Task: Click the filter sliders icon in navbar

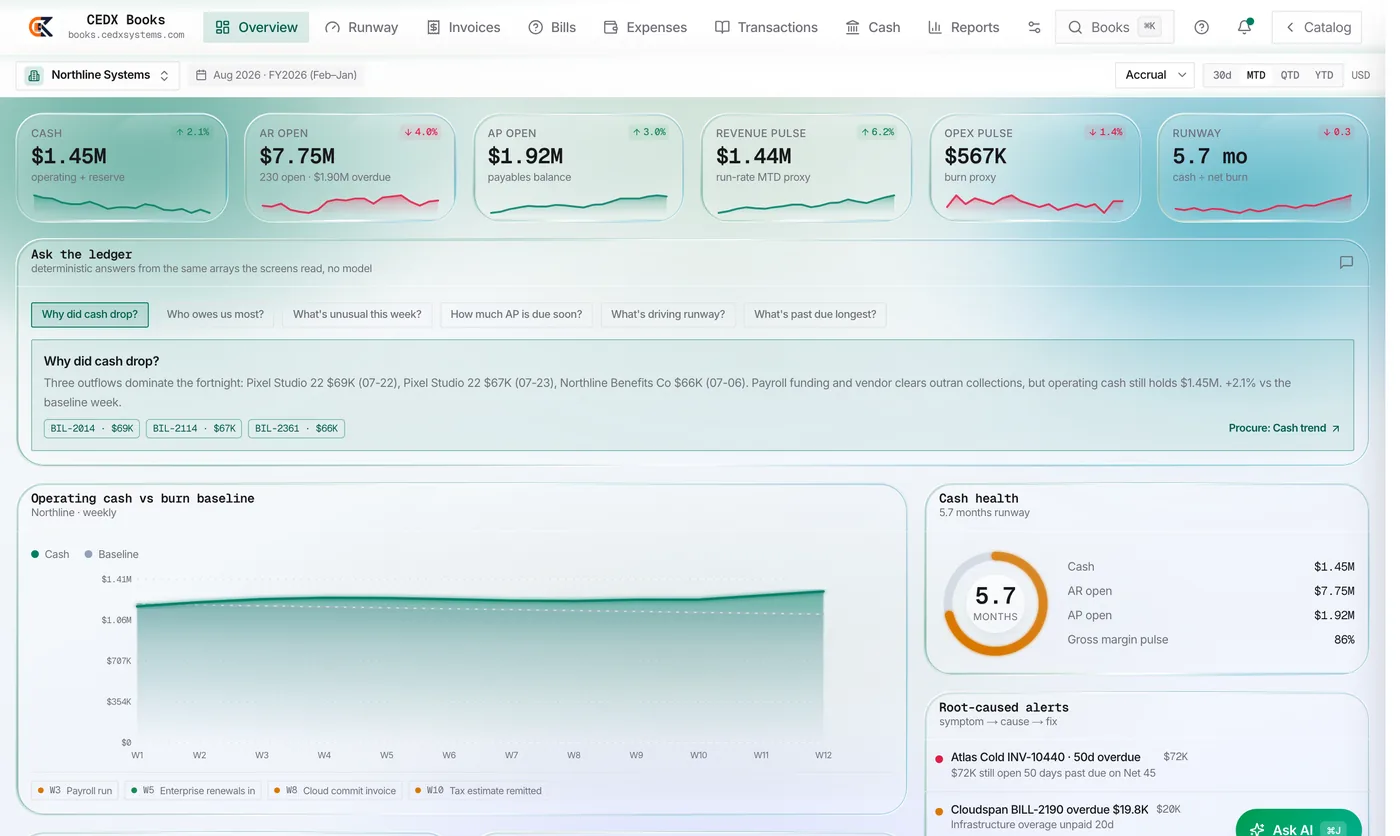Action: pyautogui.click(x=1034, y=27)
